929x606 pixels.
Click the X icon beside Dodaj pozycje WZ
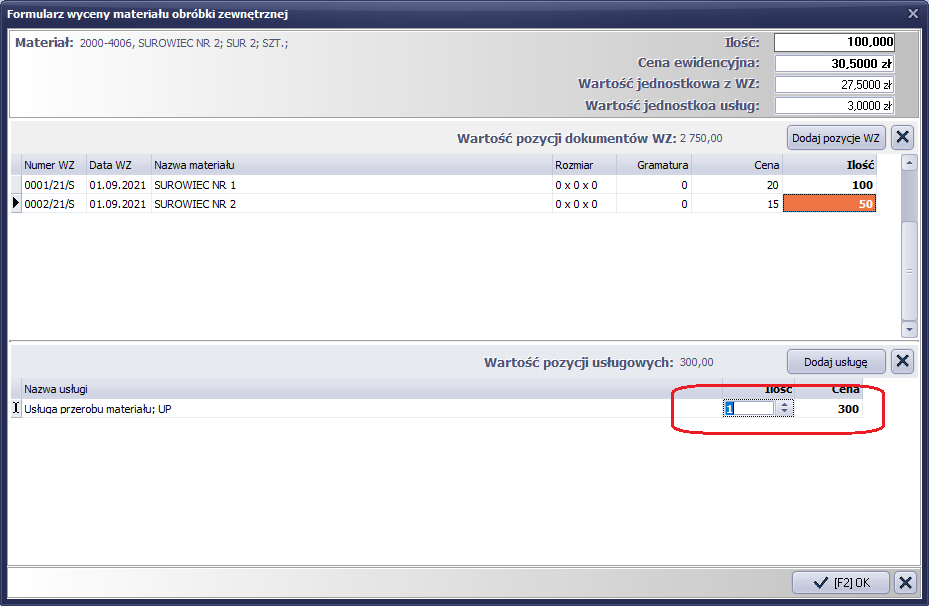902,137
